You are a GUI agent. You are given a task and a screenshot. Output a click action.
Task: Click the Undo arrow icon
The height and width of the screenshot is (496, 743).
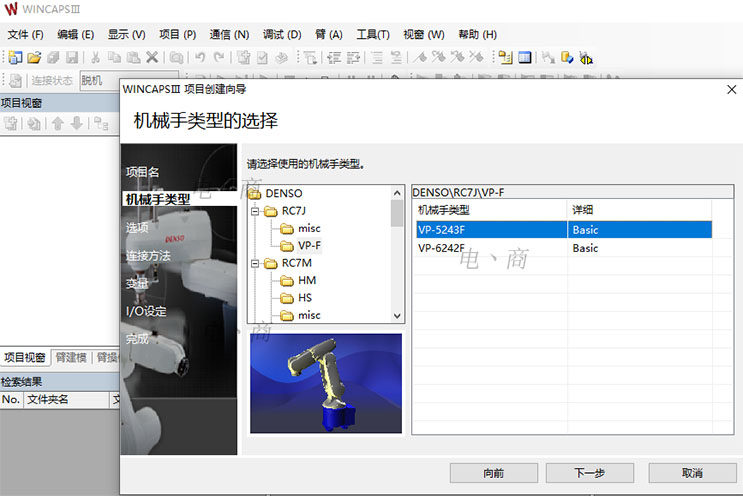(200, 58)
